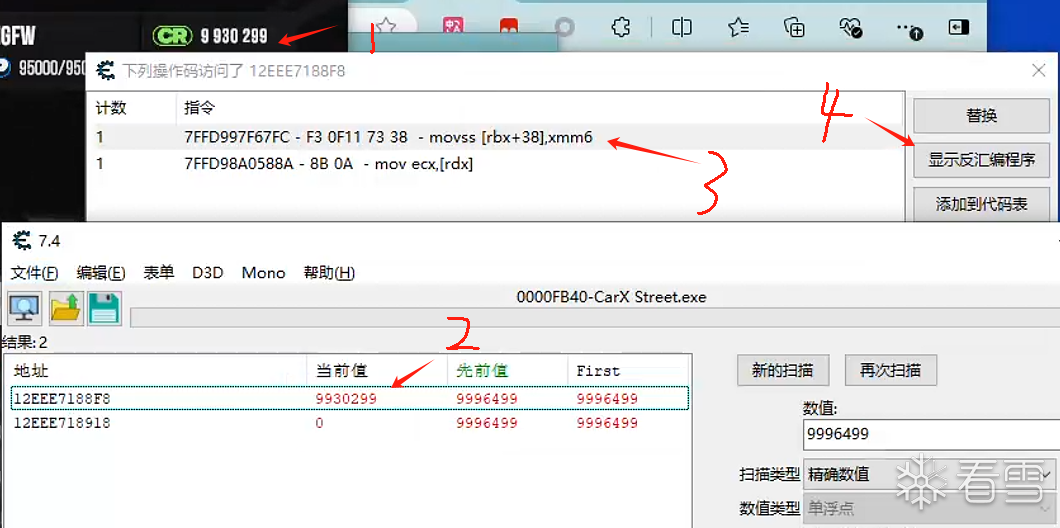Open the browser more options menu
Screen dimensions: 1060x528
(x=909, y=29)
